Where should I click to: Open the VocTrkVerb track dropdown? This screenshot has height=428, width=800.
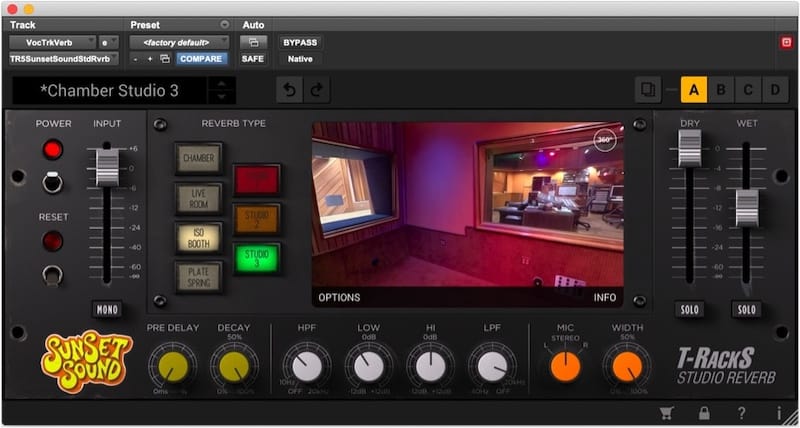pyautogui.click(x=53, y=42)
